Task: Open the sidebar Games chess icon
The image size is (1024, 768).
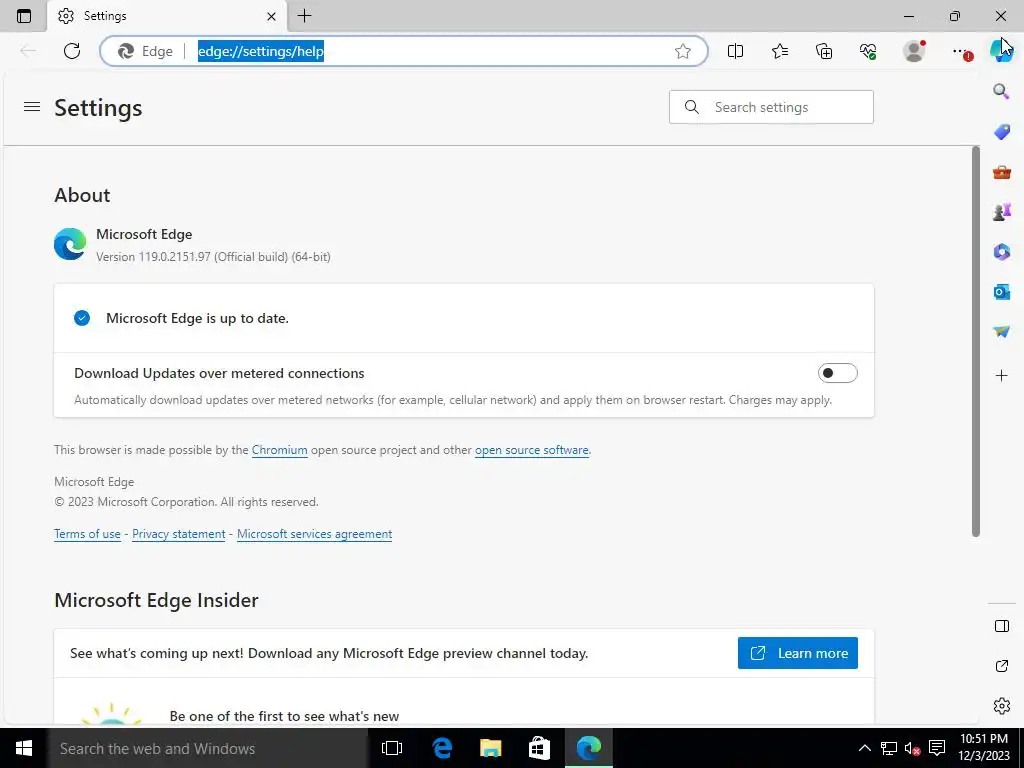Action: click(1001, 212)
